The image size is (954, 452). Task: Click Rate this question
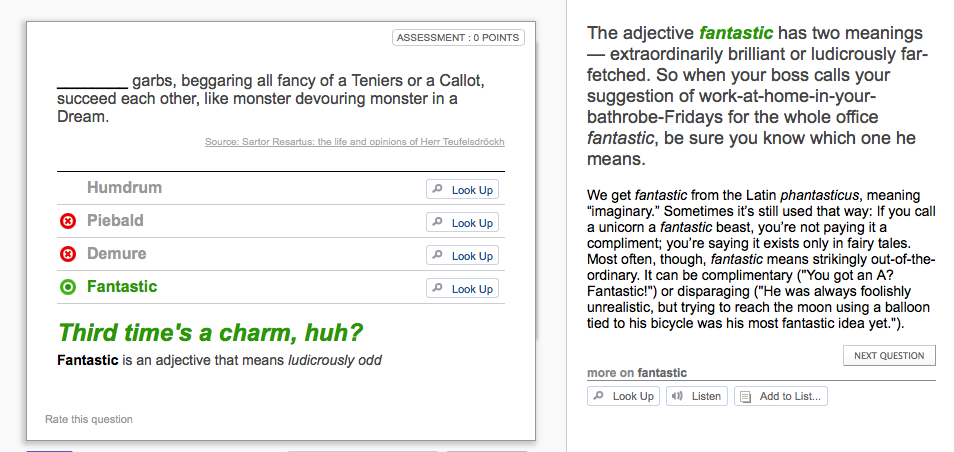(x=89, y=419)
